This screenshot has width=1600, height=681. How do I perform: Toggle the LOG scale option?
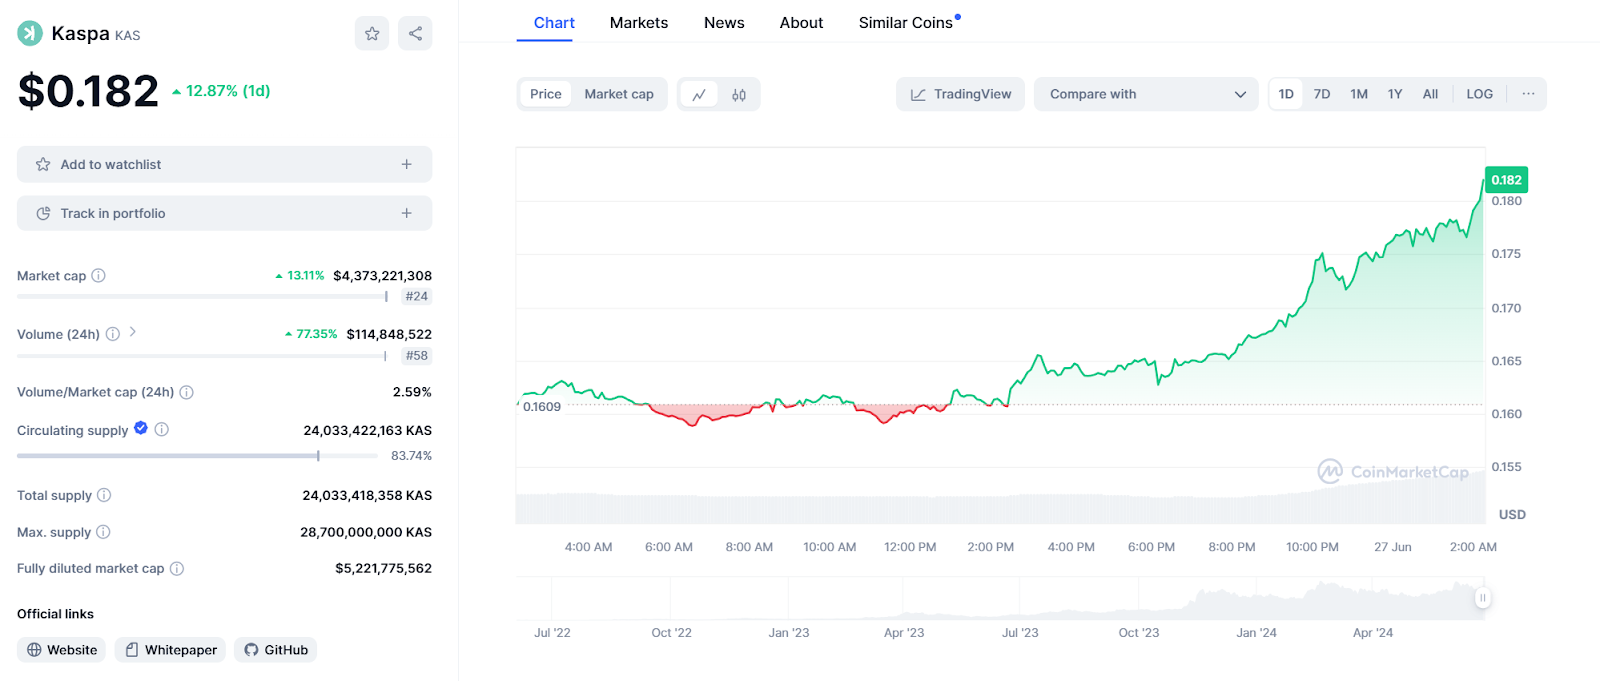(1479, 94)
